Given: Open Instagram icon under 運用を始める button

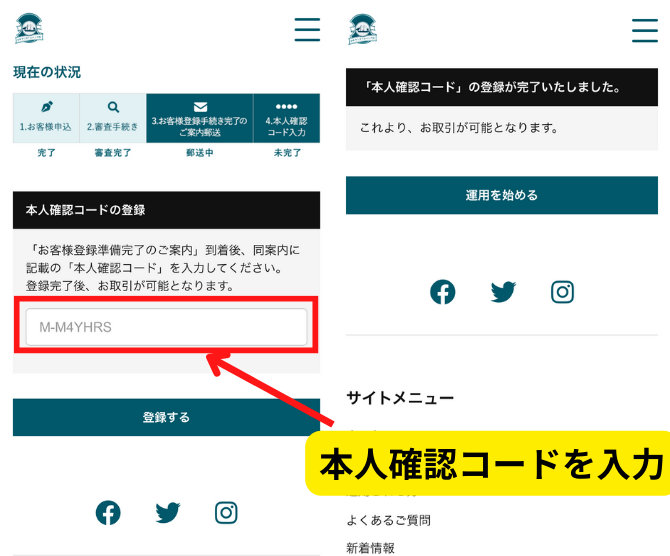Looking at the screenshot, I should tap(563, 292).
